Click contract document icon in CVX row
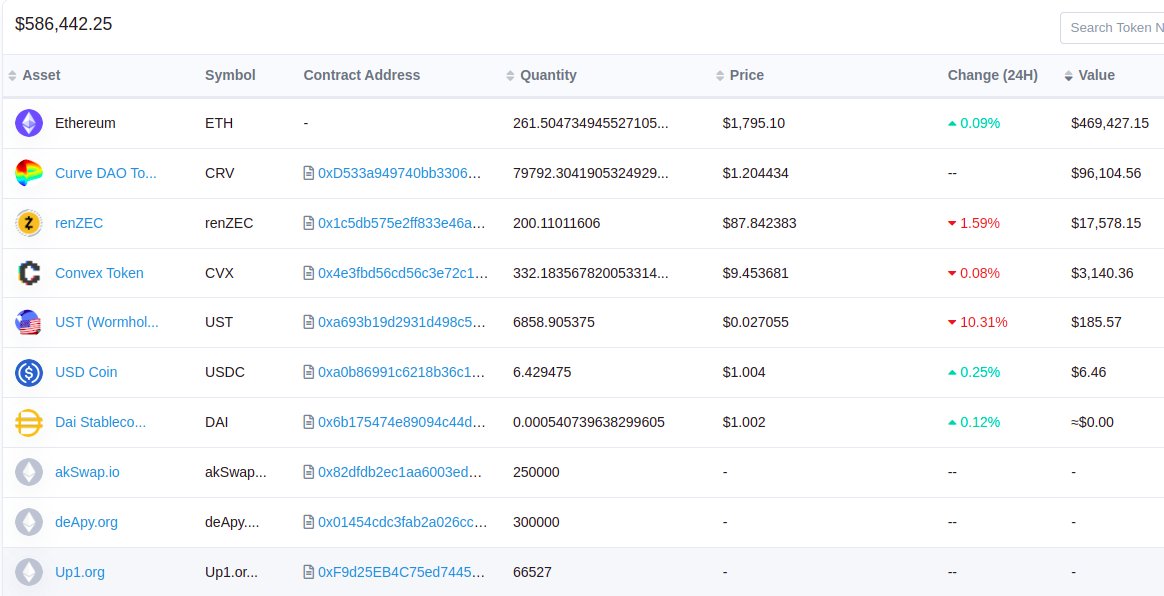This screenshot has height=596, width=1164. pyautogui.click(x=309, y=273)
